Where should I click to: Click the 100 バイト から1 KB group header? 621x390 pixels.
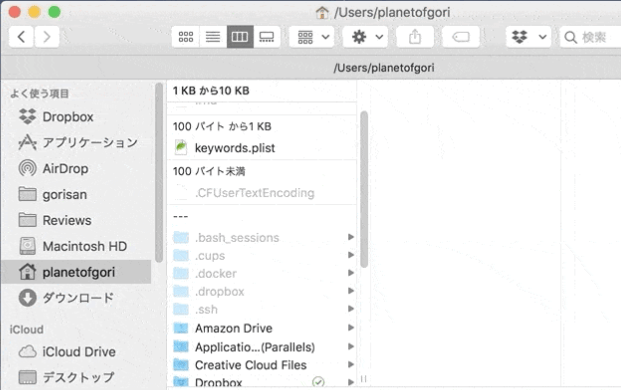tap(222, 126)
